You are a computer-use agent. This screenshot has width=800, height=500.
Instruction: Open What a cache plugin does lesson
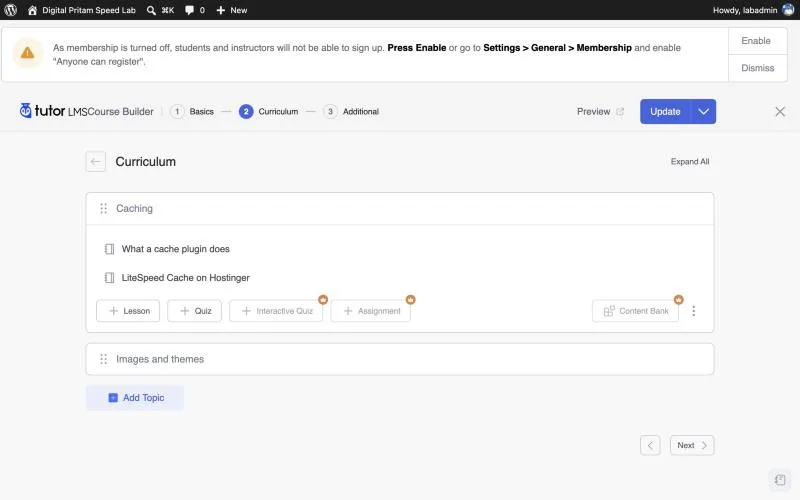click(x=176, y=249)
